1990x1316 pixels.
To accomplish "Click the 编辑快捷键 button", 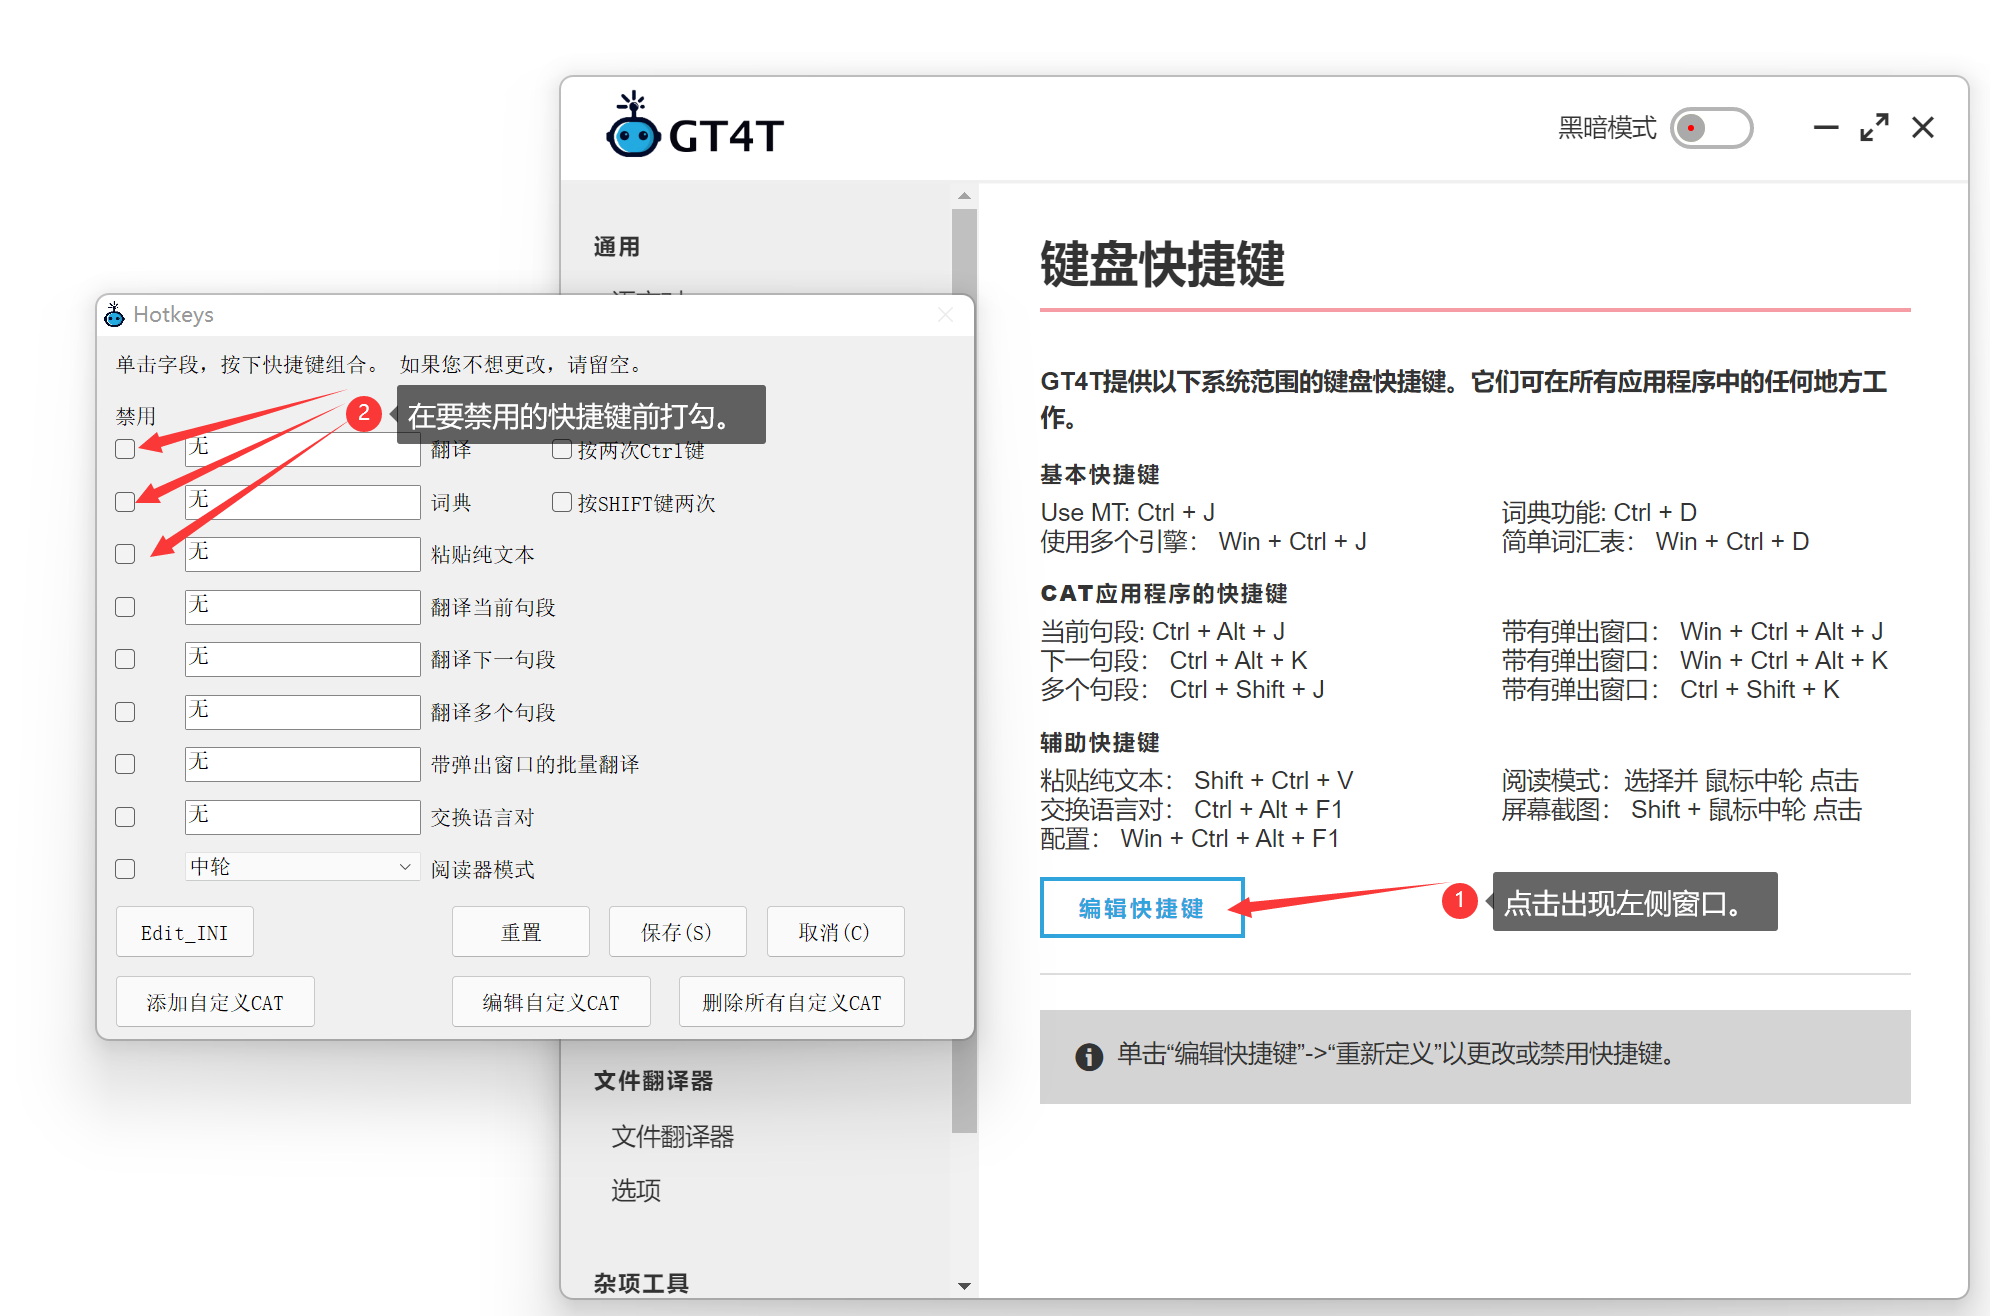I will [x=1141, y=908].
